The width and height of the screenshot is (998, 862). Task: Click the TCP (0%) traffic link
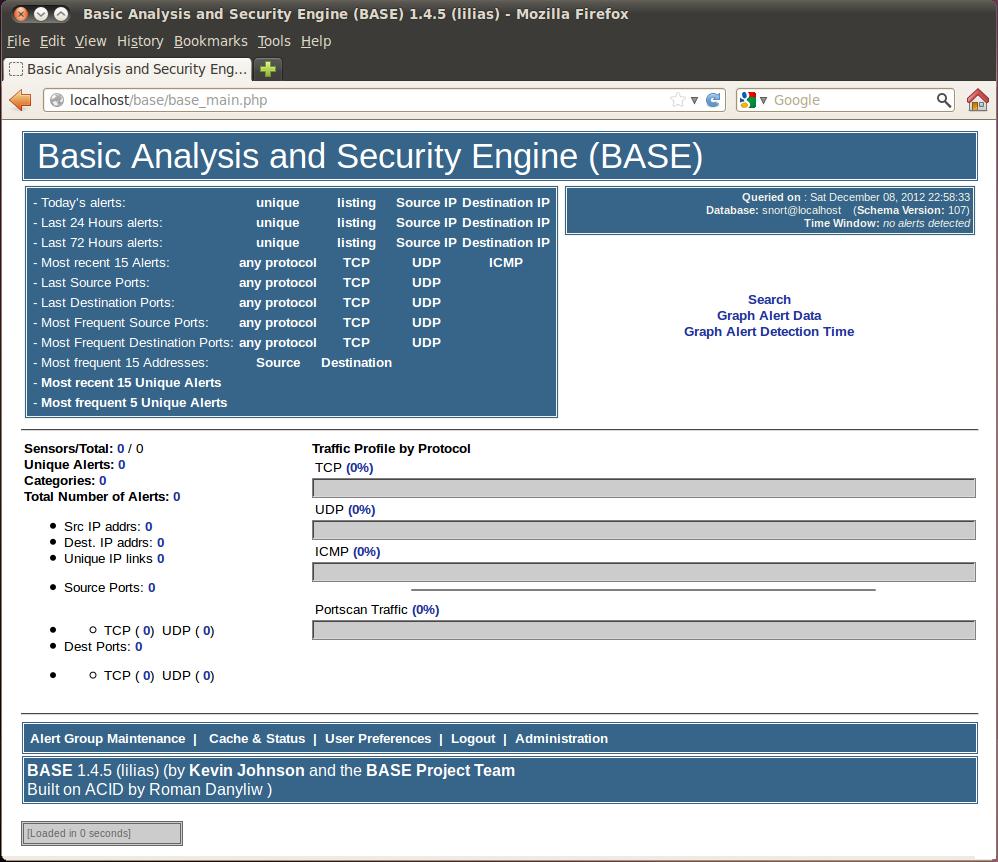(360, 468)
